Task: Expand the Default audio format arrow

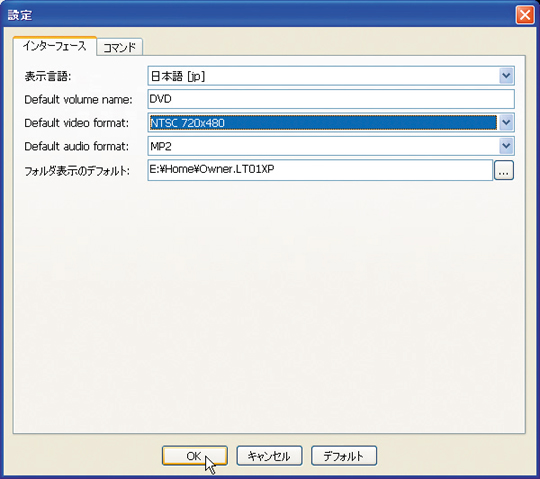Action: (506, 146)
